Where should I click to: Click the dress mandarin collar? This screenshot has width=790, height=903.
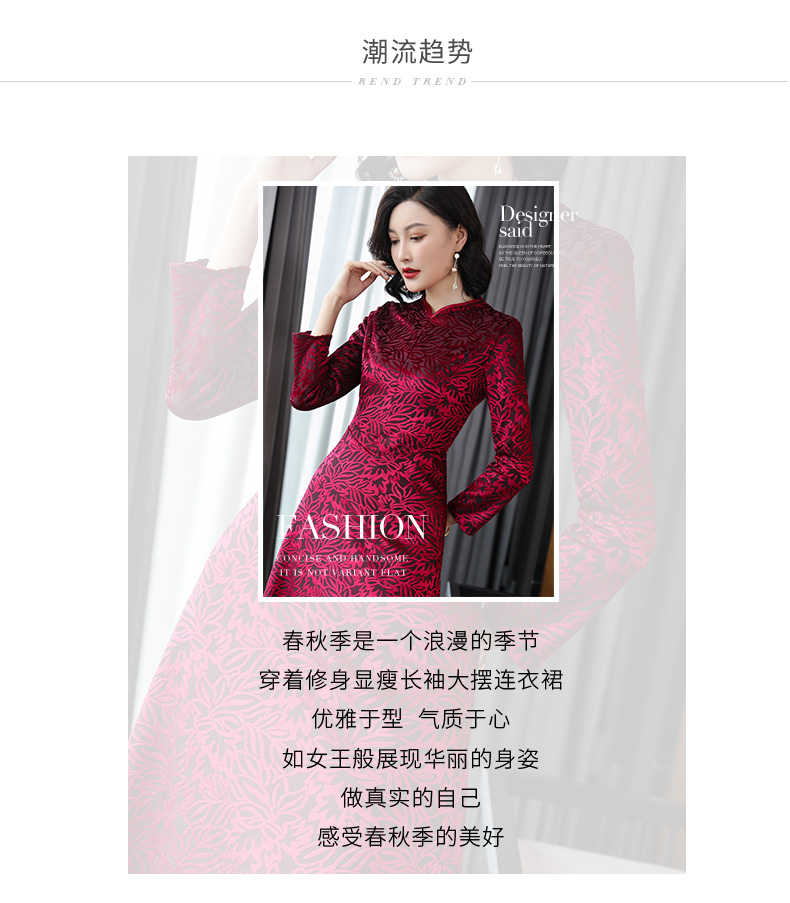tap(455, 308)
